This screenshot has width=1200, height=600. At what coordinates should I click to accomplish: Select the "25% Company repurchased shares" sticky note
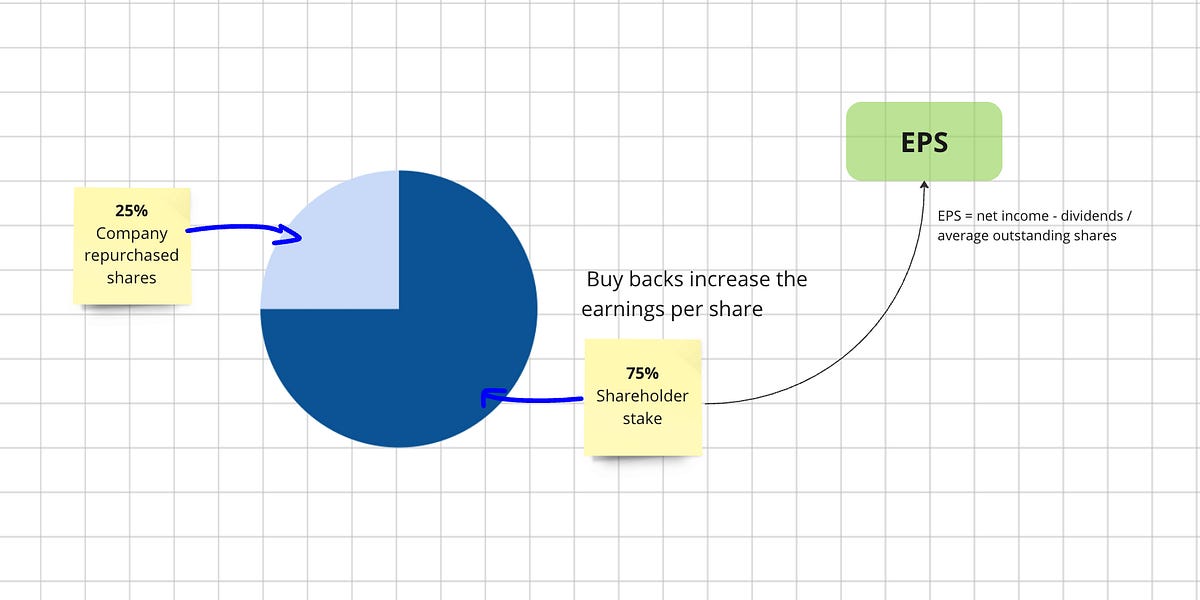click(x=132, y=244)
